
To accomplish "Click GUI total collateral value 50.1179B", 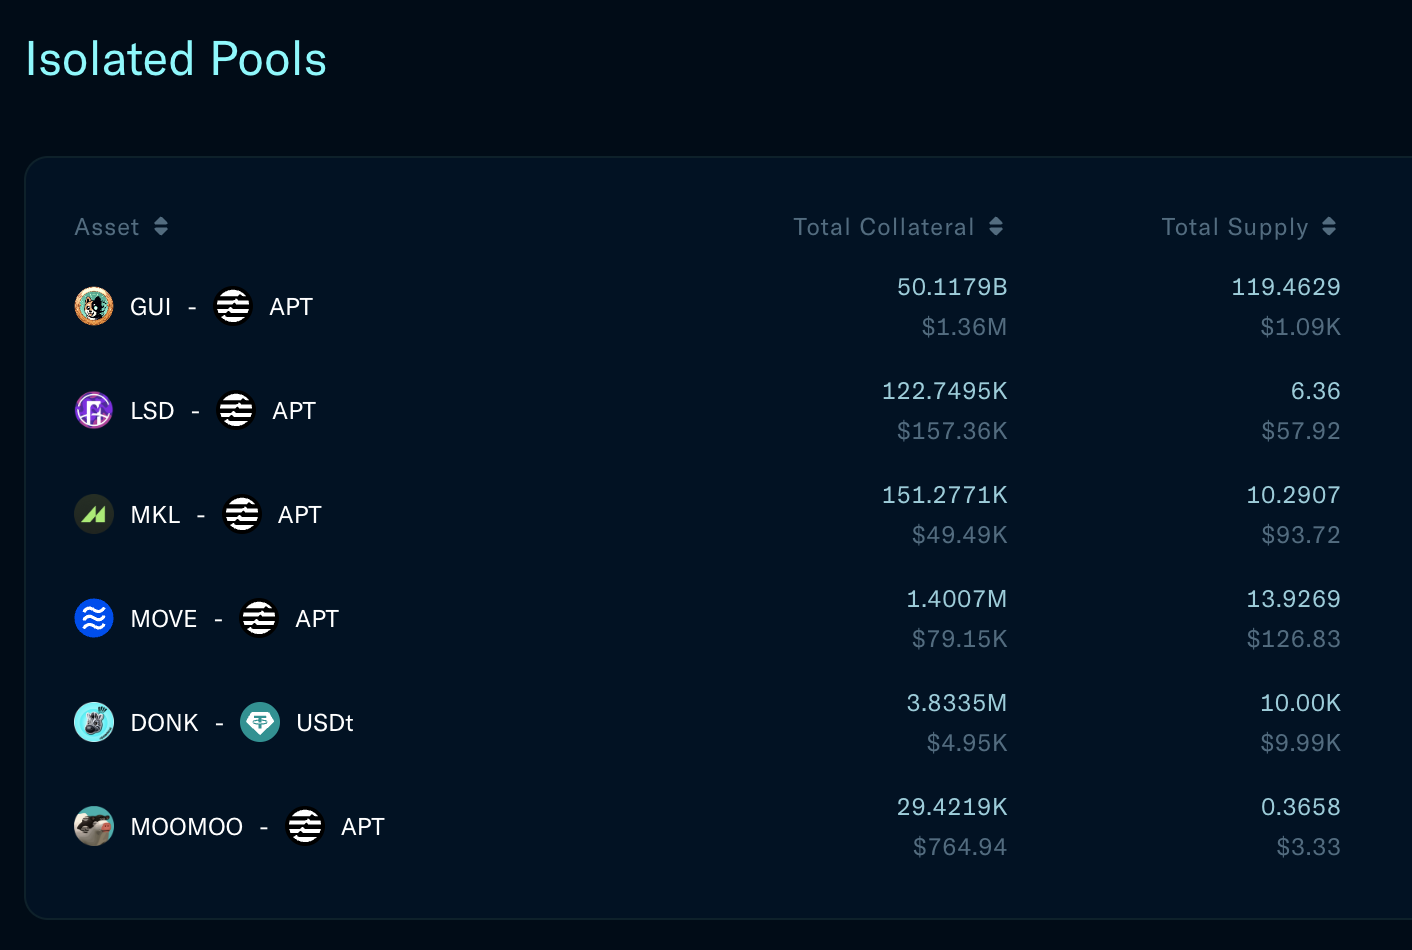I will [951, 287].
